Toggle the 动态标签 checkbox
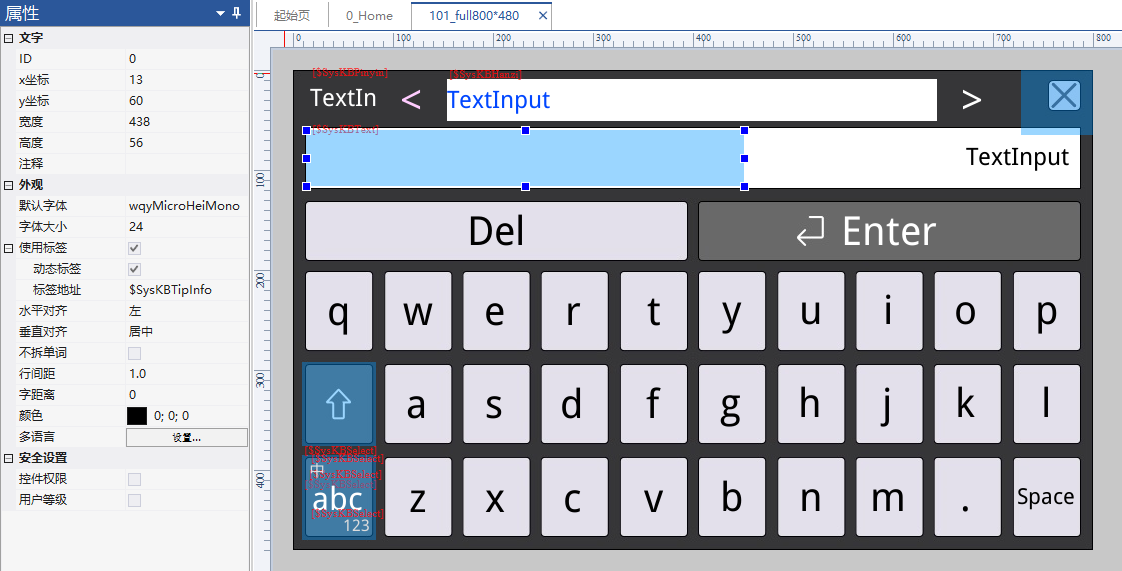The image size is (1122, 571). pyautogui.click(x=134, y=269)
